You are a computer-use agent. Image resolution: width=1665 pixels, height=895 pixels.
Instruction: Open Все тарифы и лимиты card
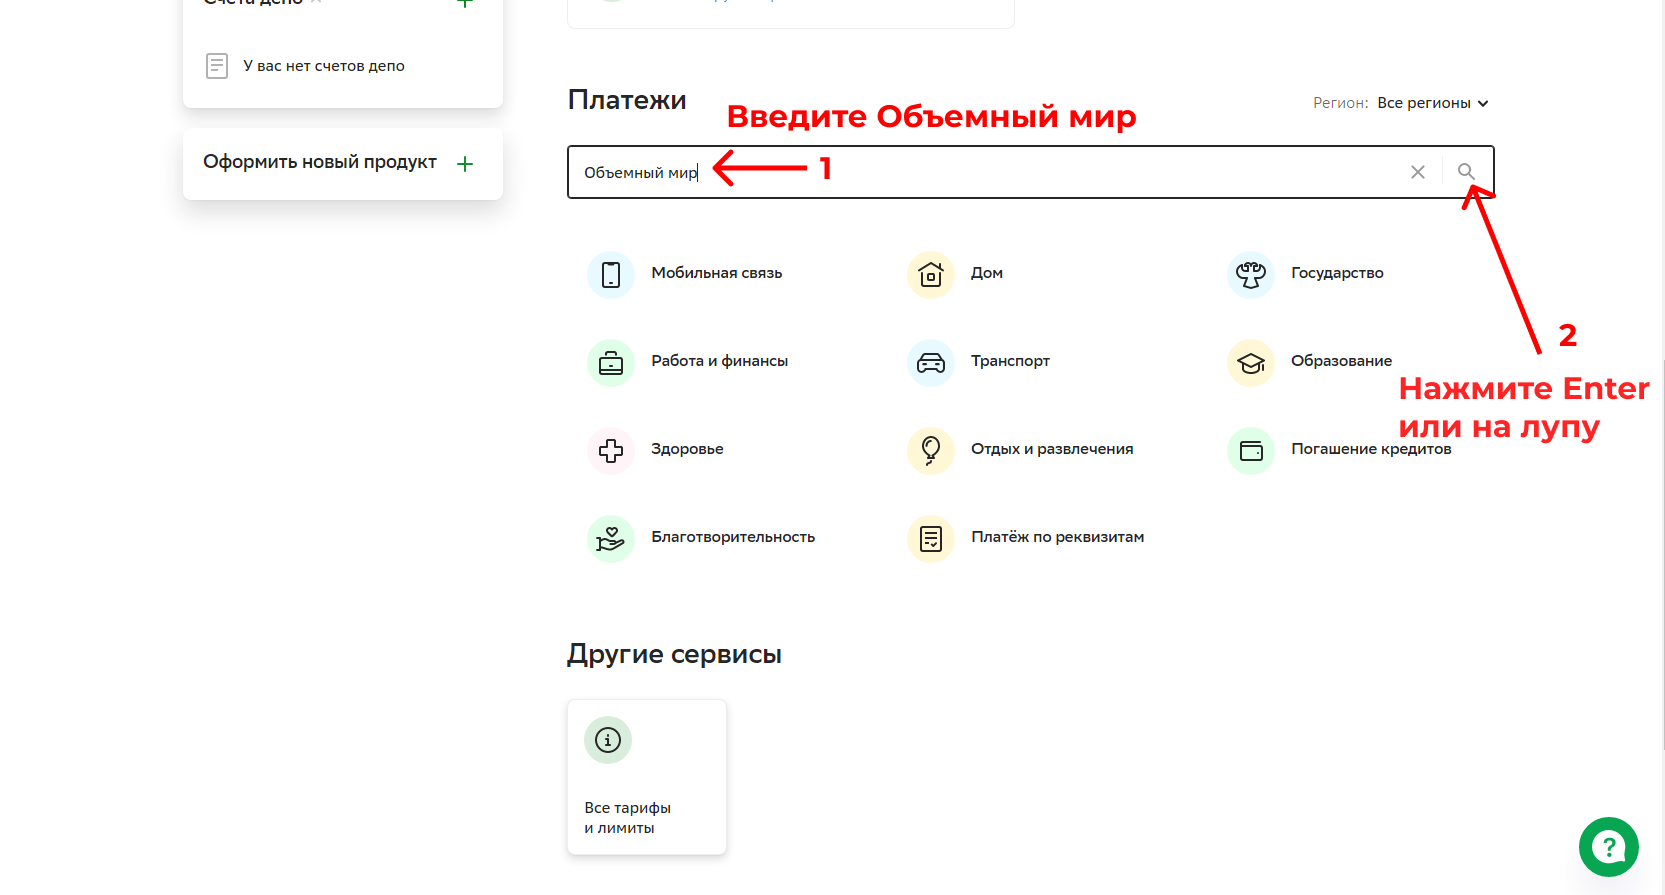pos(647,777)
